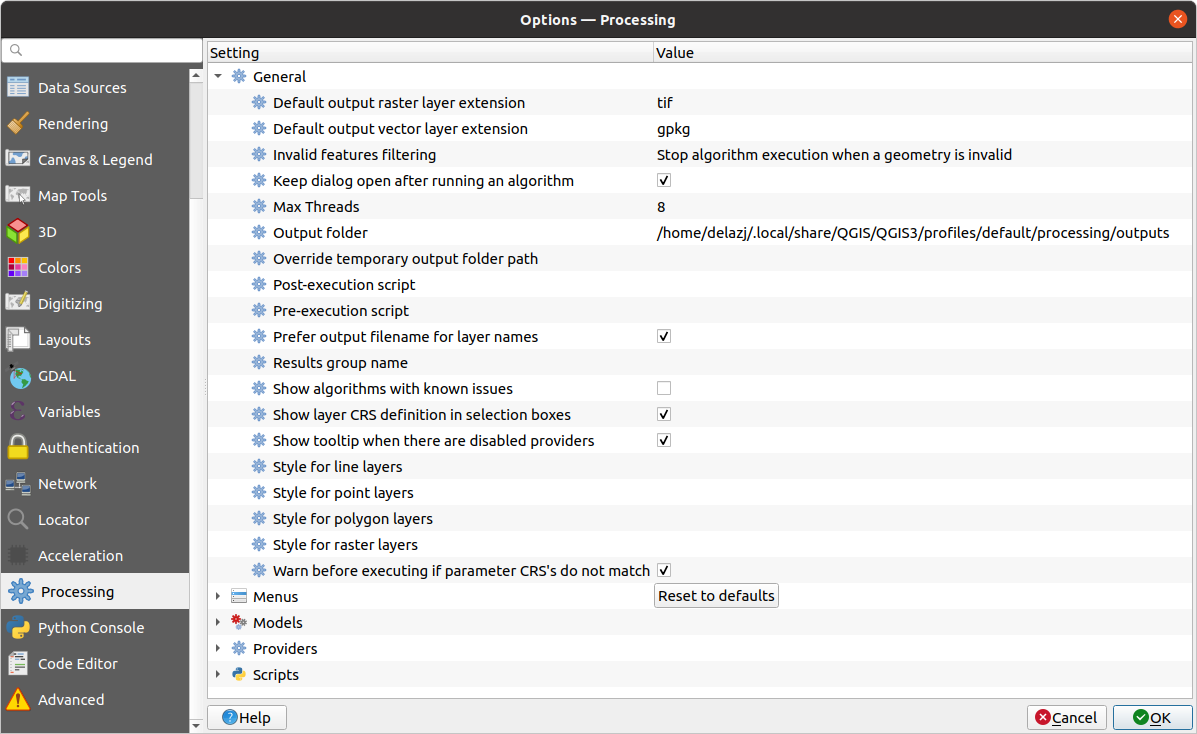This screenshot has width=1197, height=734.
Task: Open the Data Sources settings icon
Action: click(18, 88)
